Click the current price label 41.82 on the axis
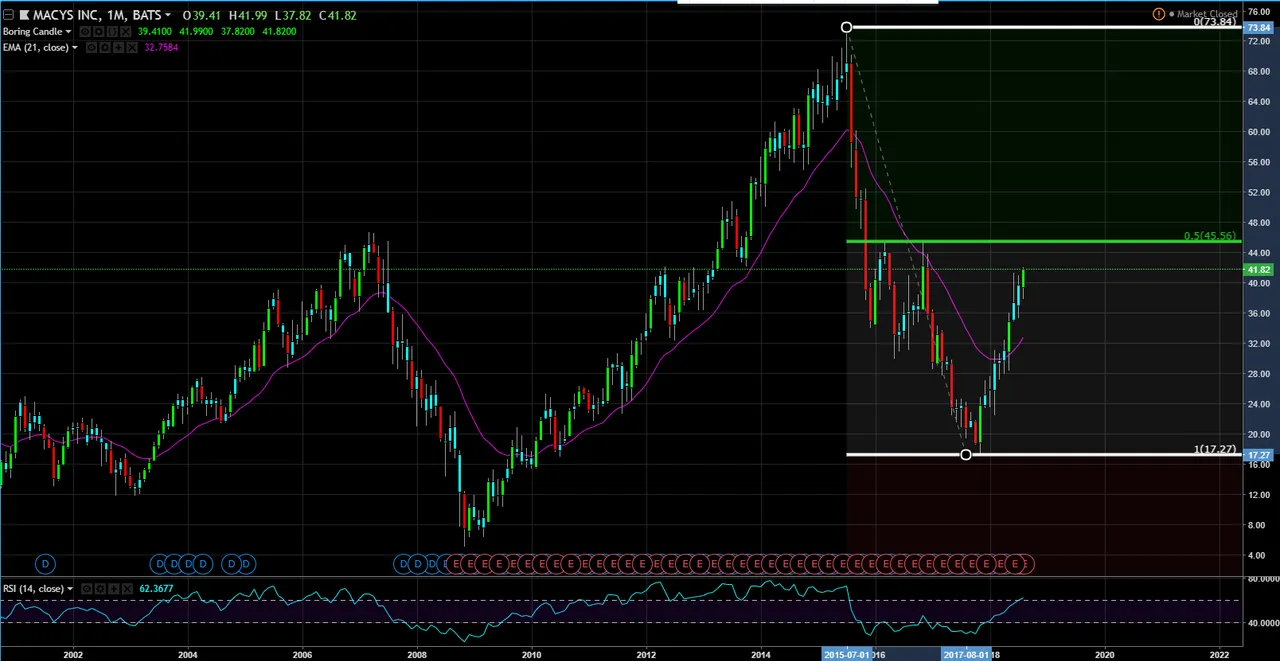This screenshot has width=1280, height=661. pos(1259,270)
